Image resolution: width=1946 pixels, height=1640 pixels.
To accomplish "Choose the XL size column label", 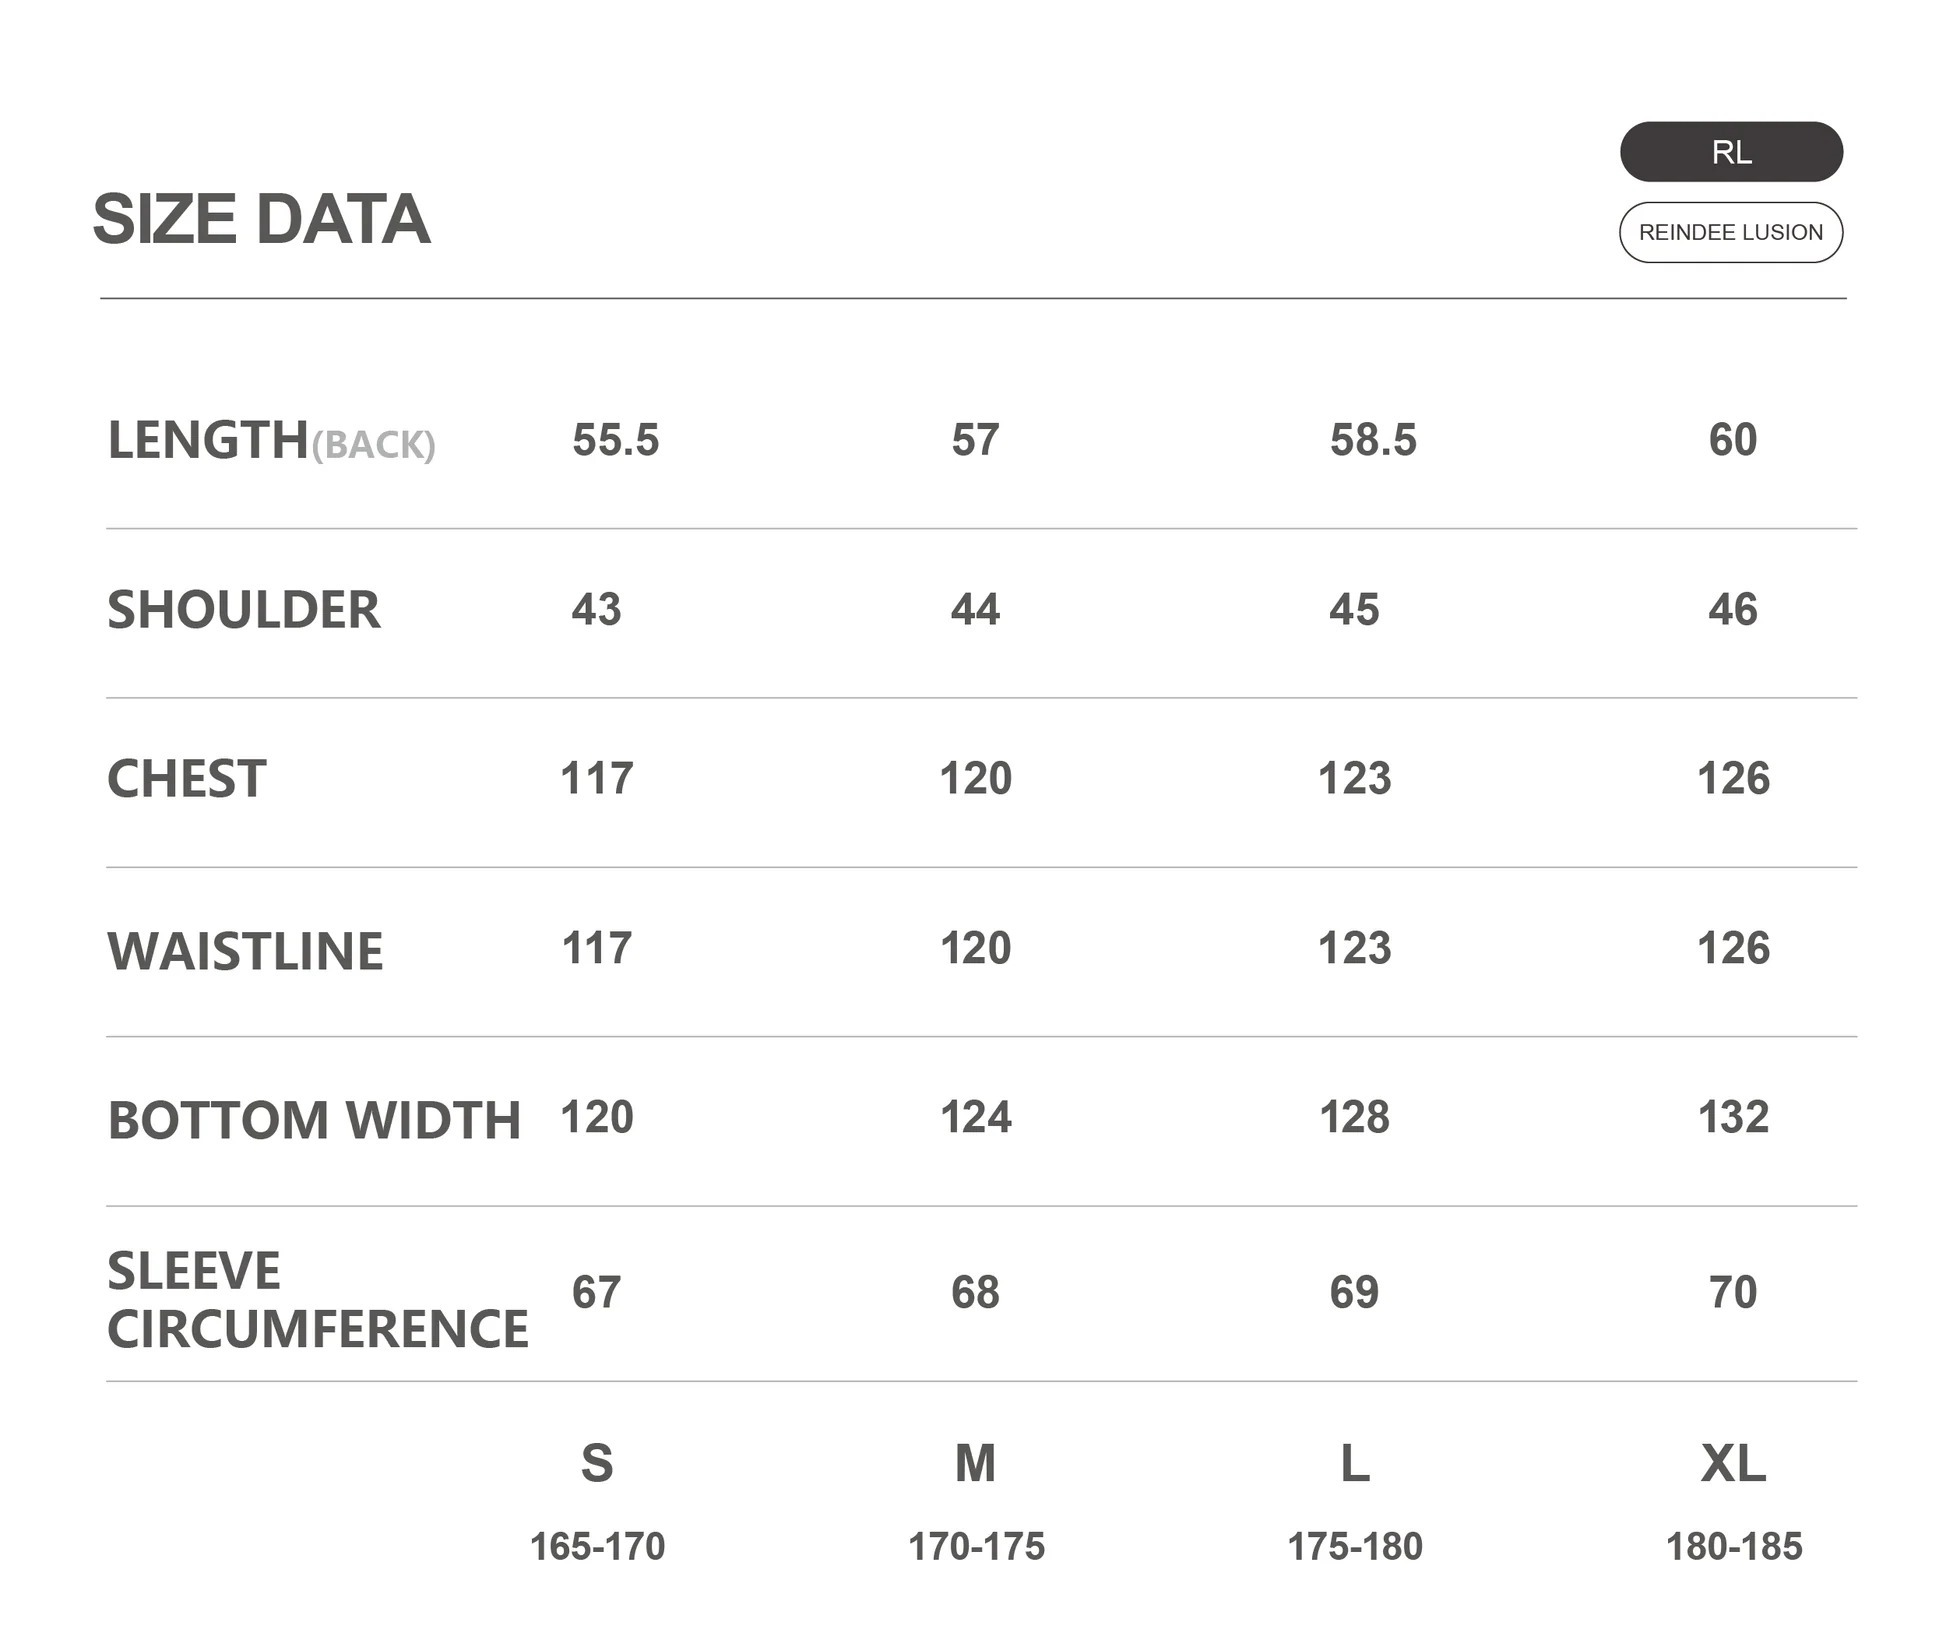I will point(1733,1463).
